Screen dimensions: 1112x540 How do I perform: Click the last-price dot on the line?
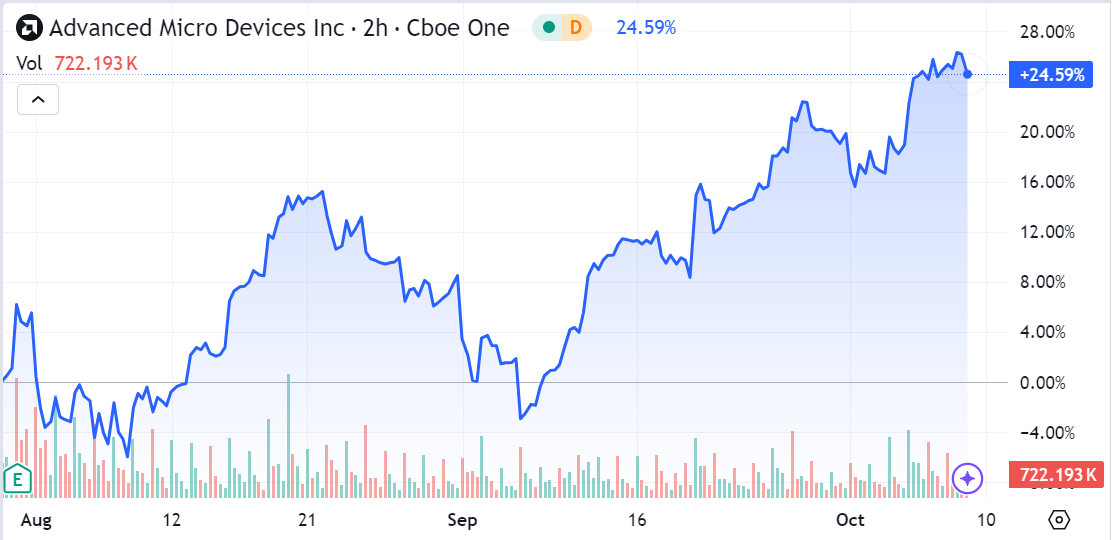click(x=967, y=75)
